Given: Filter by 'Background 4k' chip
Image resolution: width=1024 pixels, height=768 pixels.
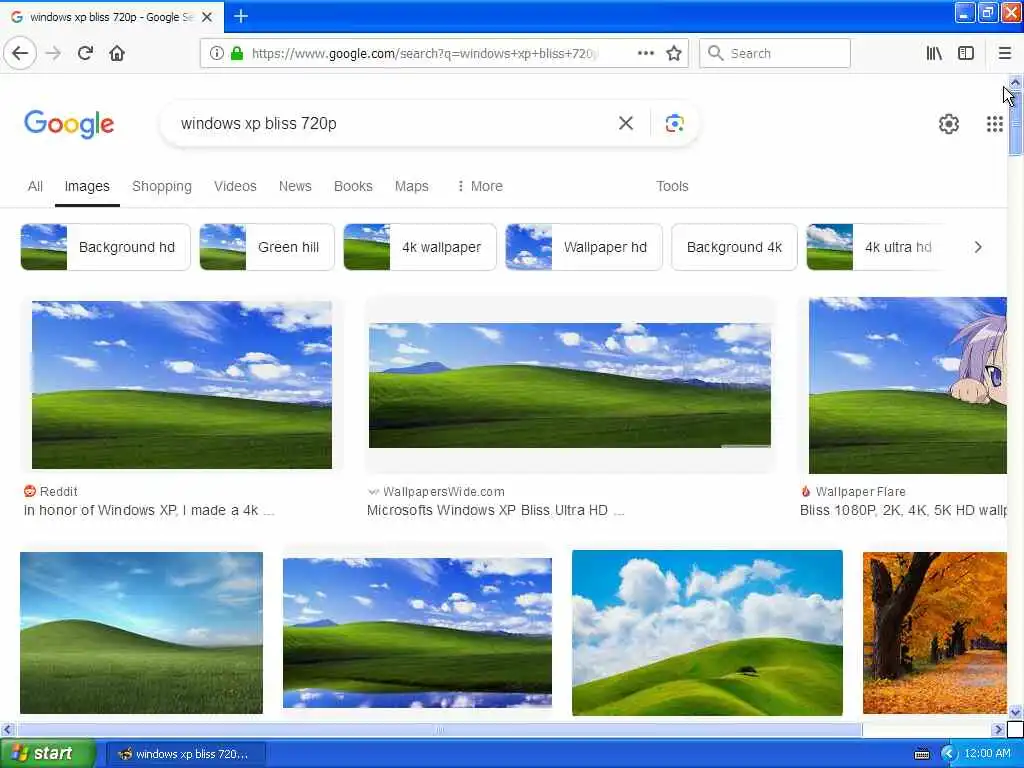Looking at the screenshot, I should pos(734,247).
